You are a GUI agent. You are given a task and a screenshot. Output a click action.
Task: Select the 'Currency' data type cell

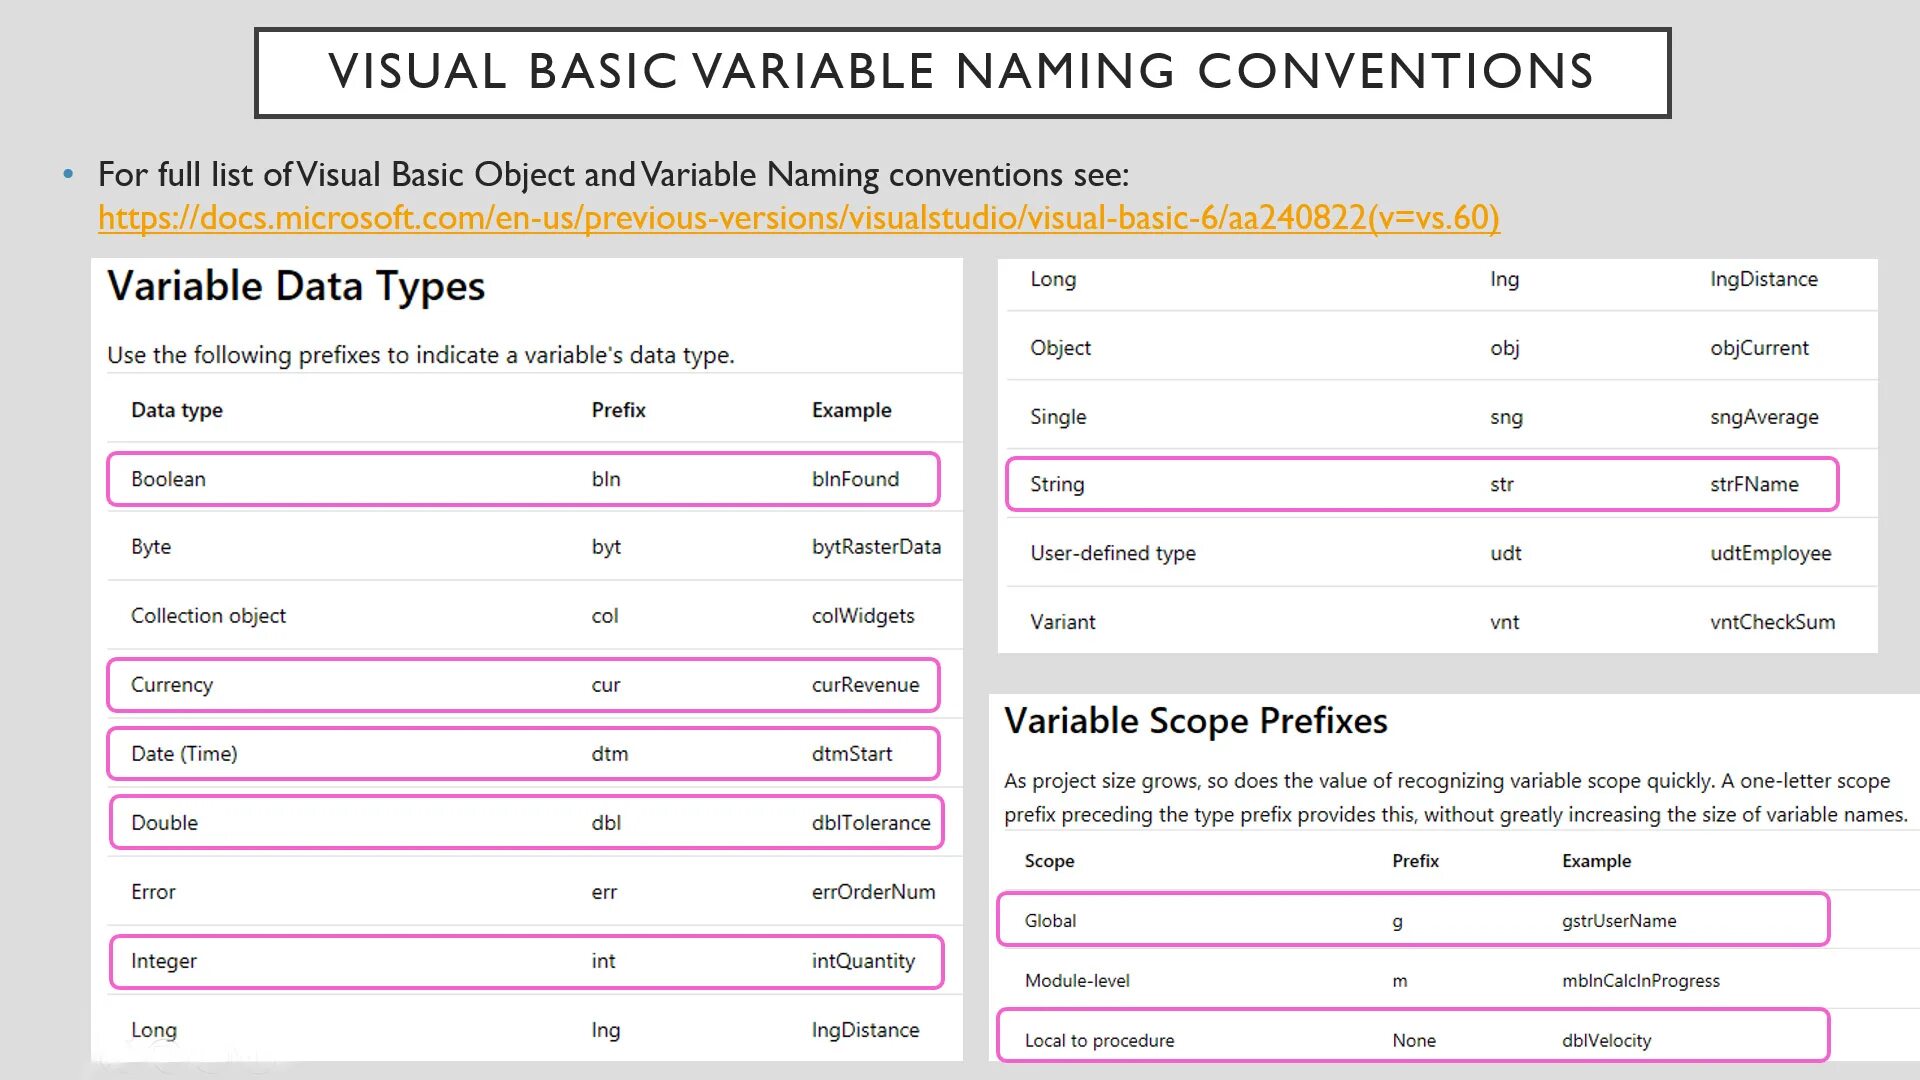172,685
